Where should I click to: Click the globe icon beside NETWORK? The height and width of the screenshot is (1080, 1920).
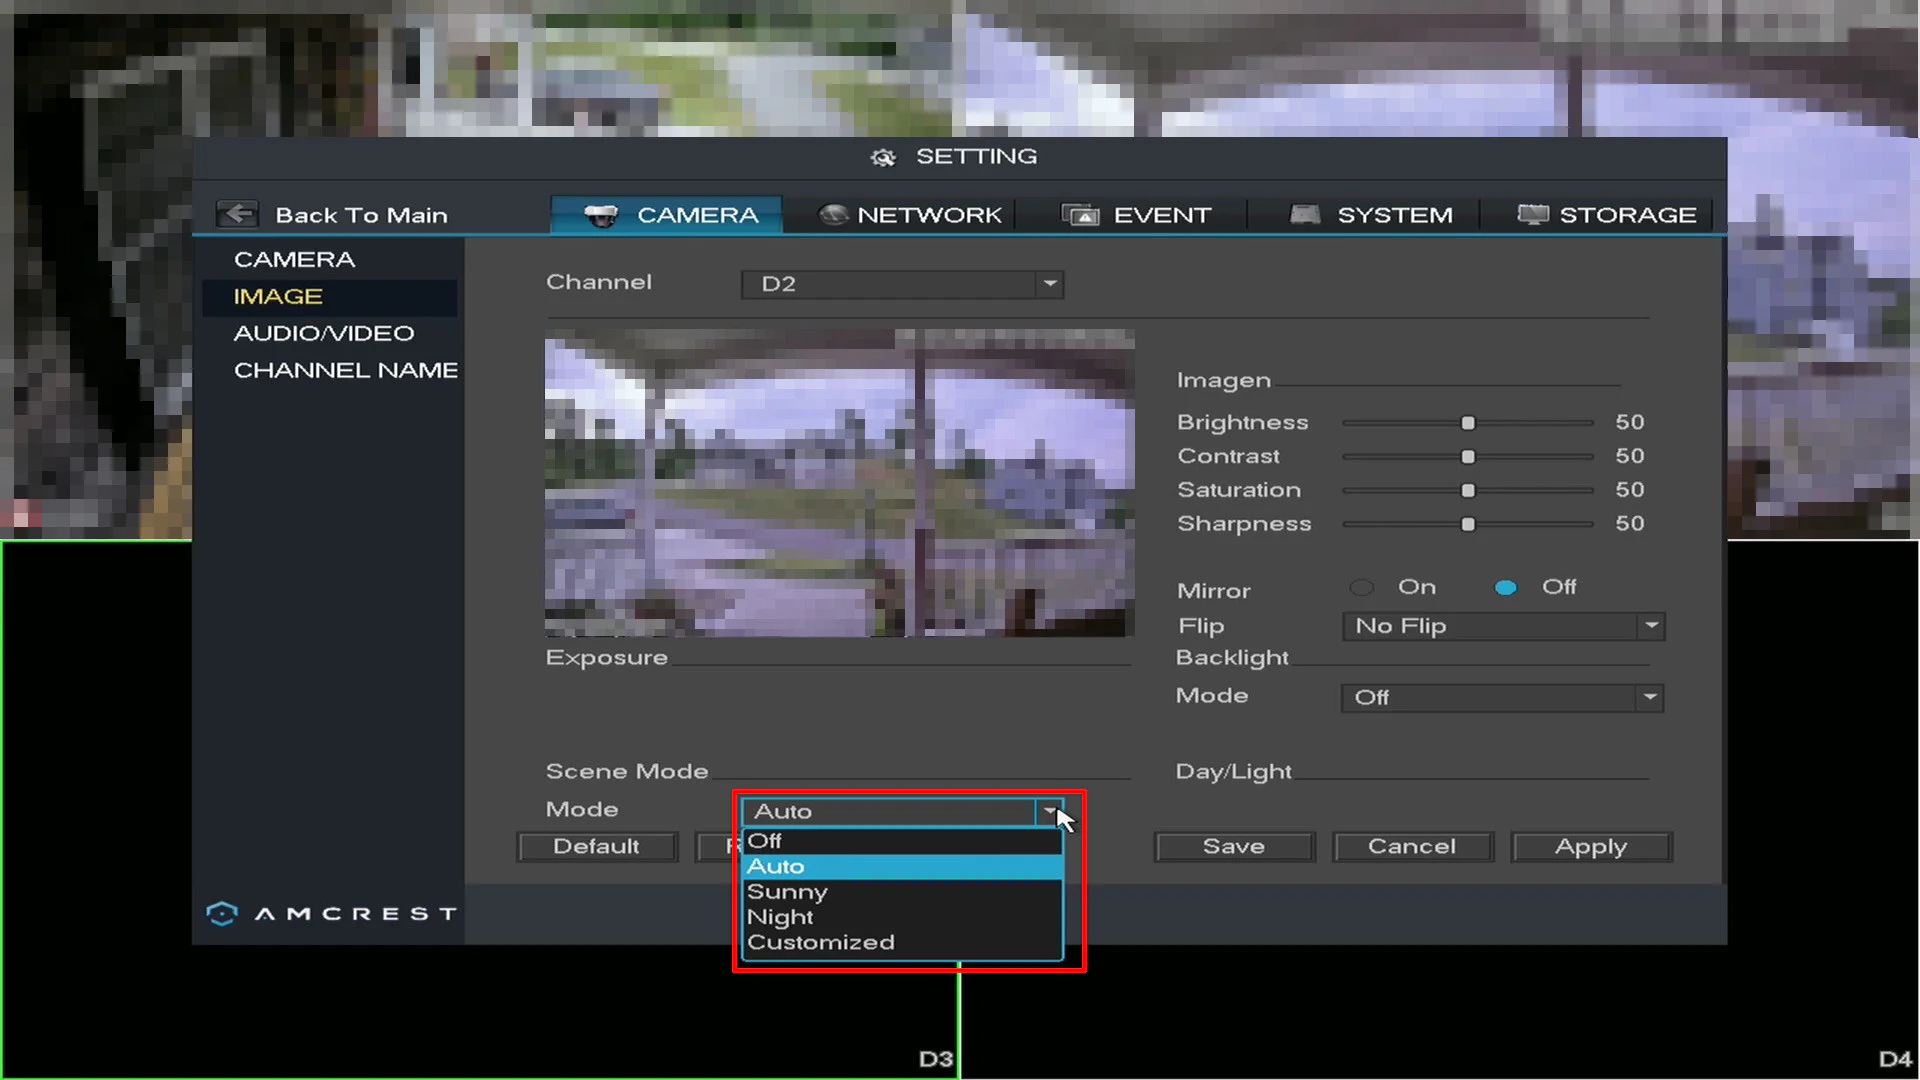833,215
